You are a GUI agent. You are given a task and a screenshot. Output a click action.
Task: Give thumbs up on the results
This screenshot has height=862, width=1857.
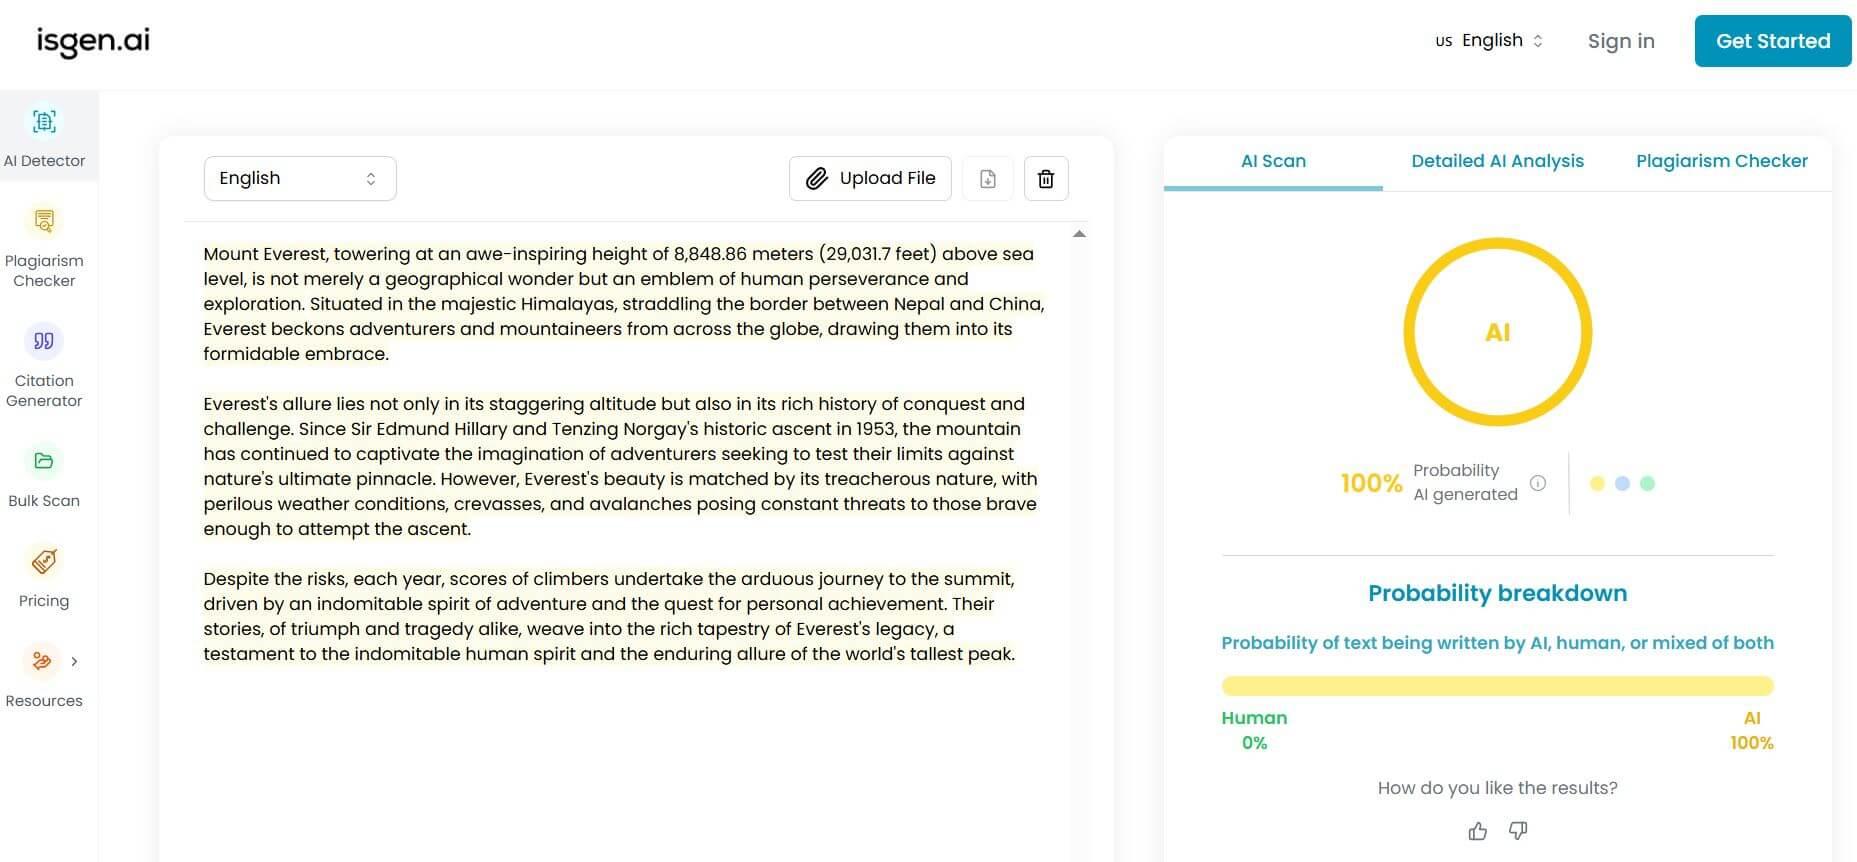(1477, 831)
